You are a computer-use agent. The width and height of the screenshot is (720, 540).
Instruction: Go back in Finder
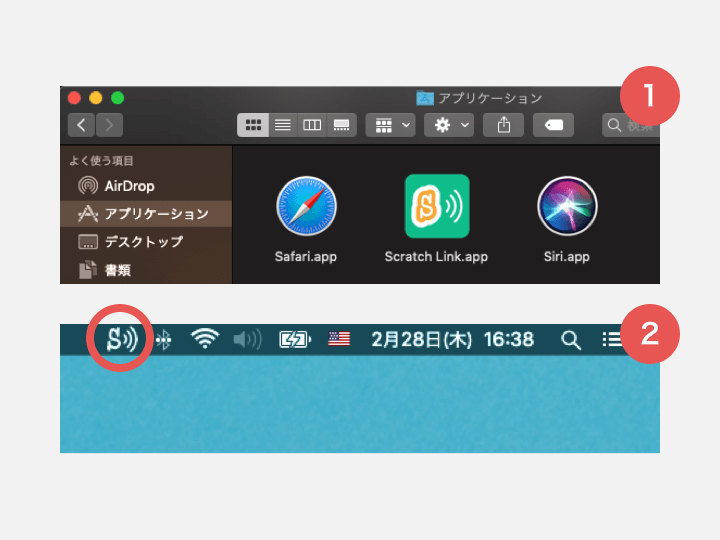pos(81,125)
